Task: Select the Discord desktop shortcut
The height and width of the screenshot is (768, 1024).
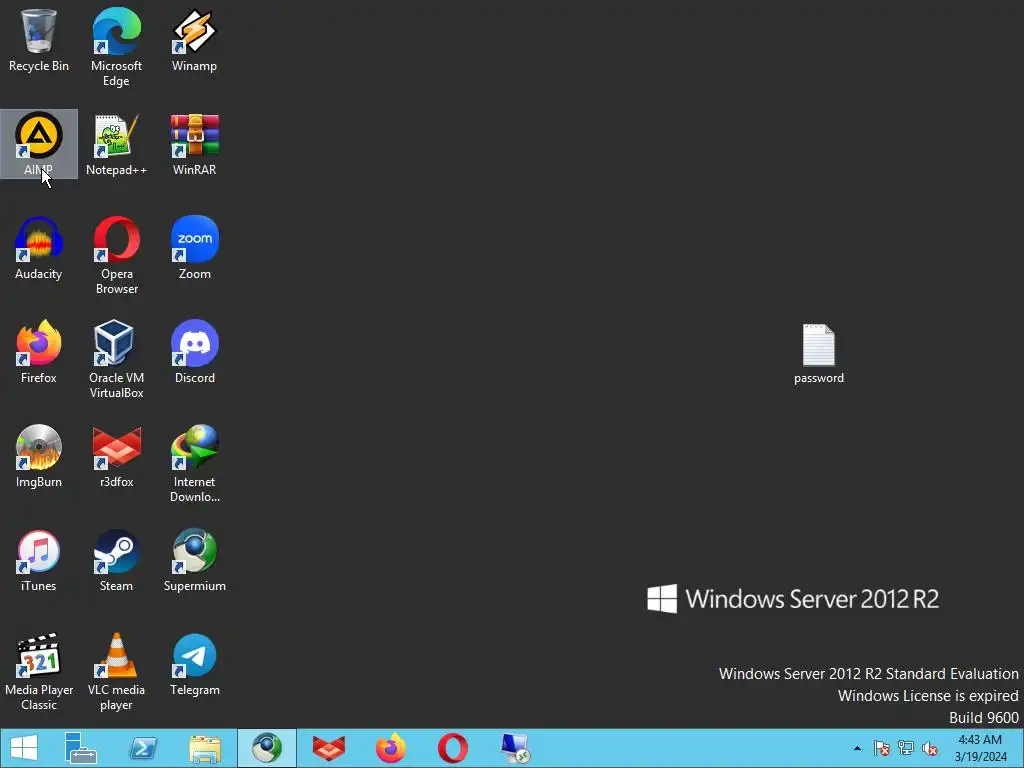Action: (195, 352)
